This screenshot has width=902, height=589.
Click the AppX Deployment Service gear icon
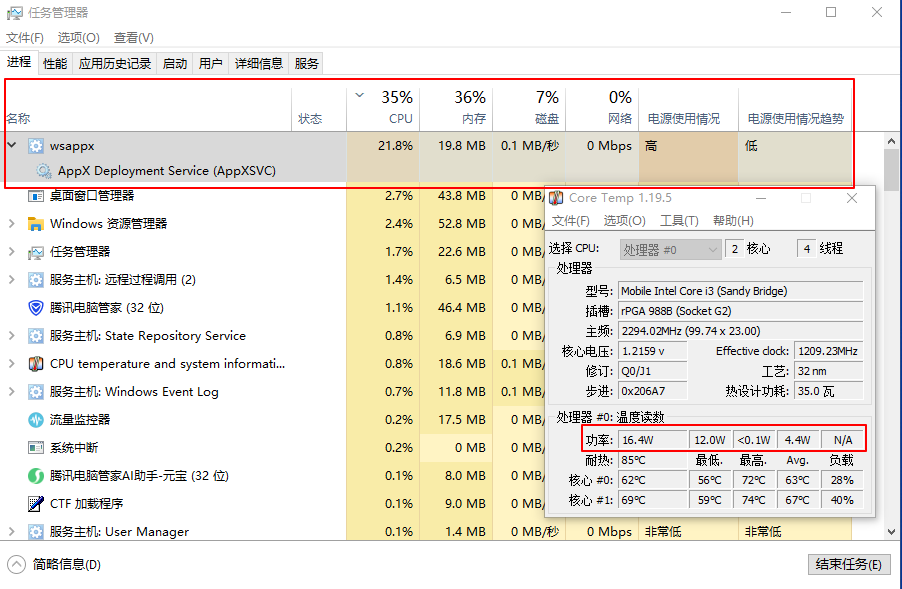coord(44,171)
